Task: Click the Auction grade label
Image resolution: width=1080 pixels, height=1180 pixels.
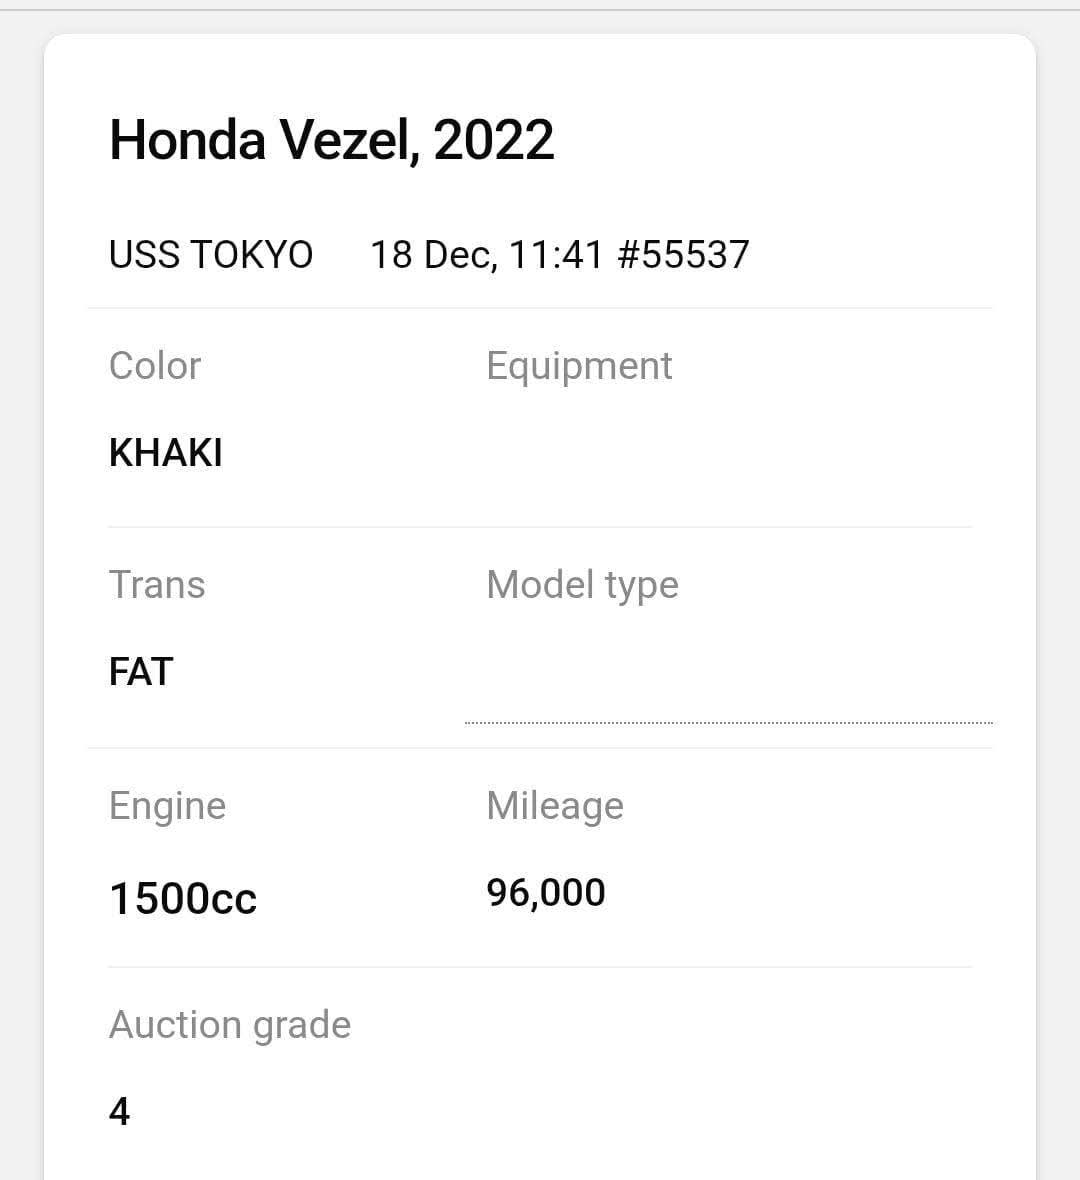Action: pyautogui.click(x=229, y=1025)
